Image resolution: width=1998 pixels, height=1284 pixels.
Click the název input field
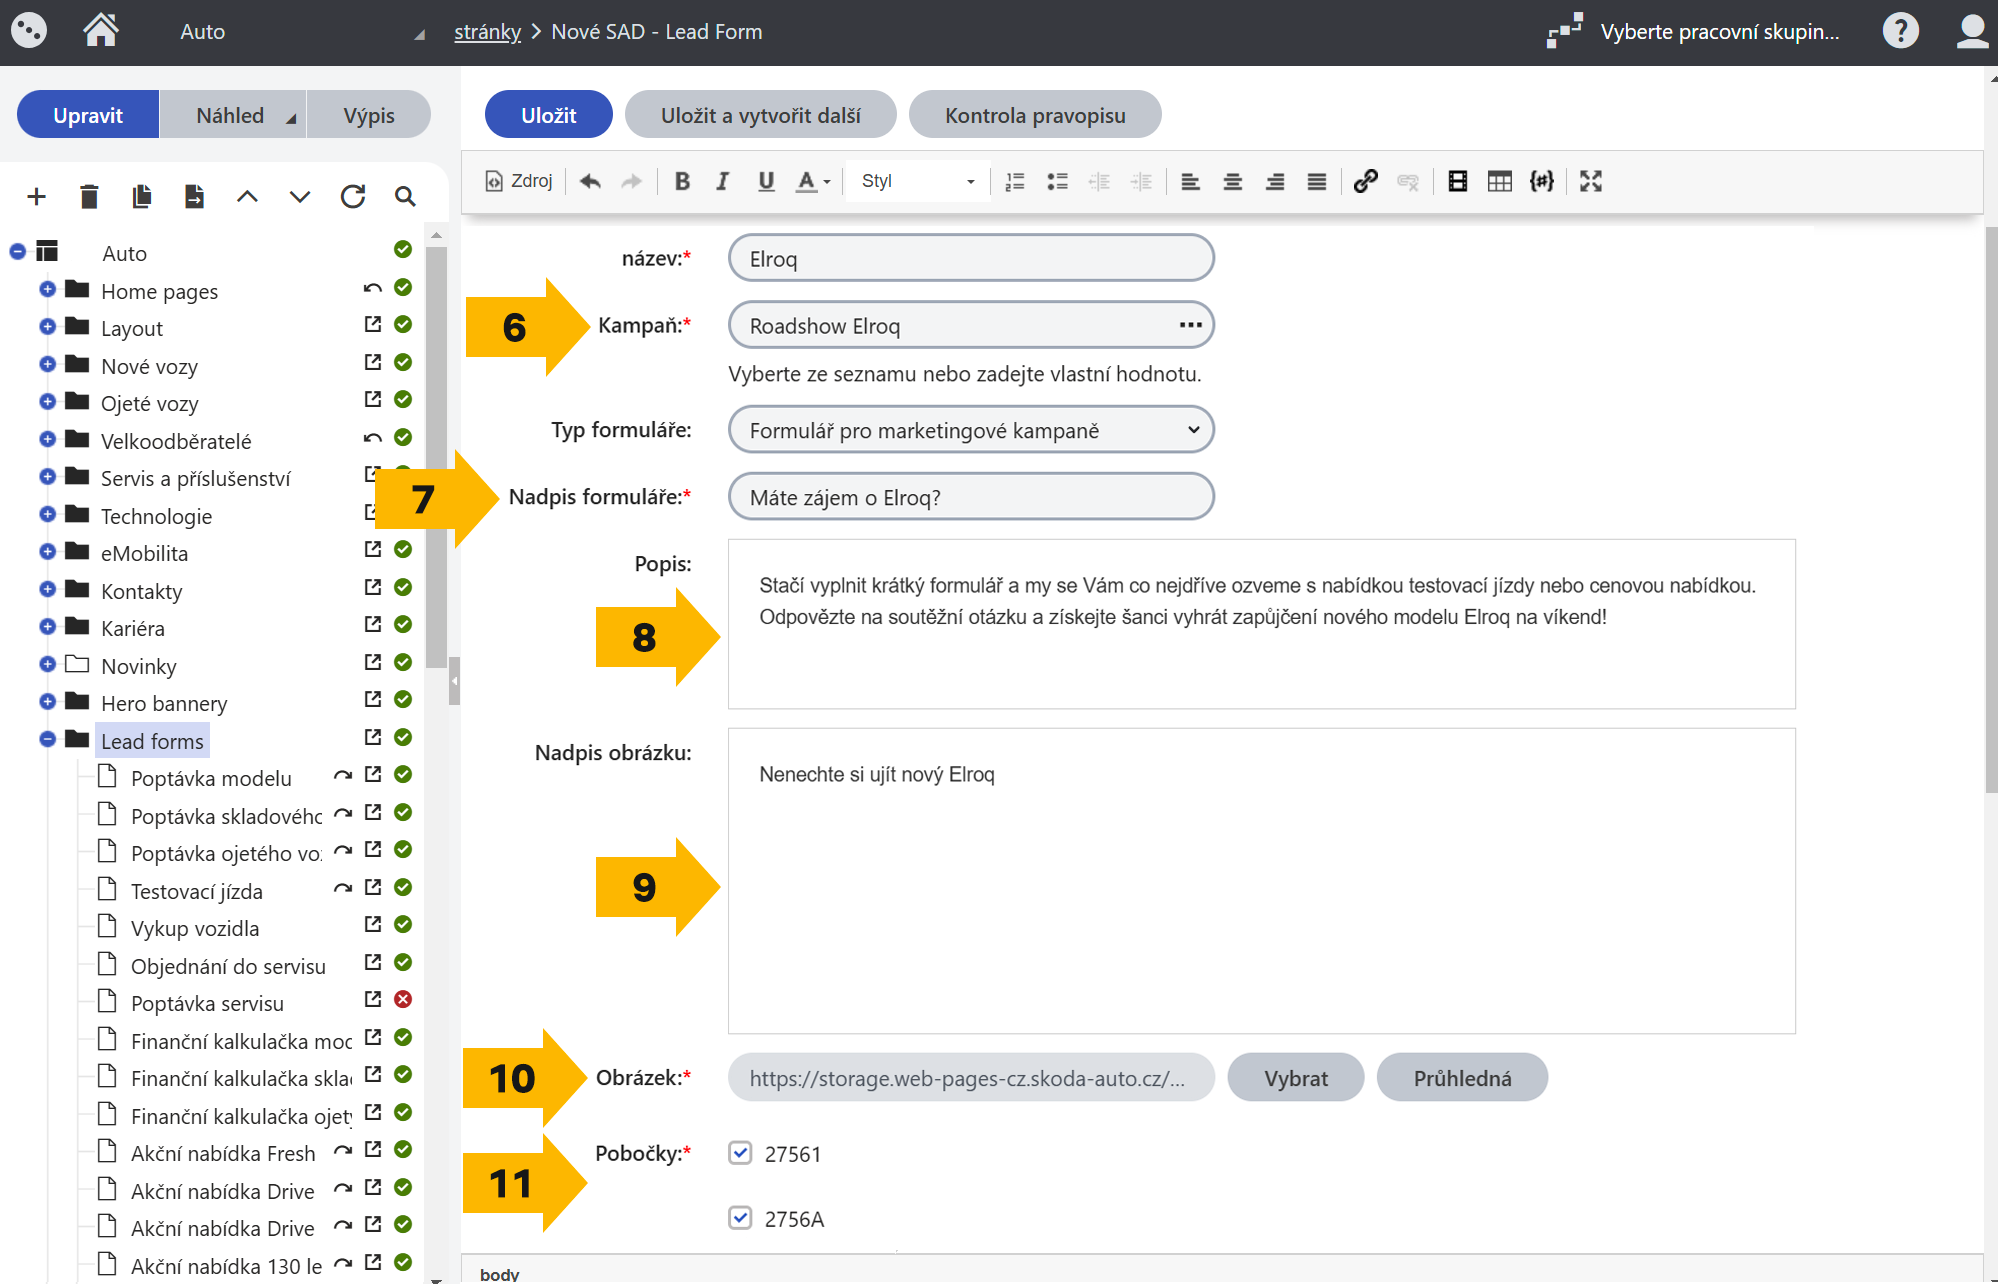coord(971,258)
